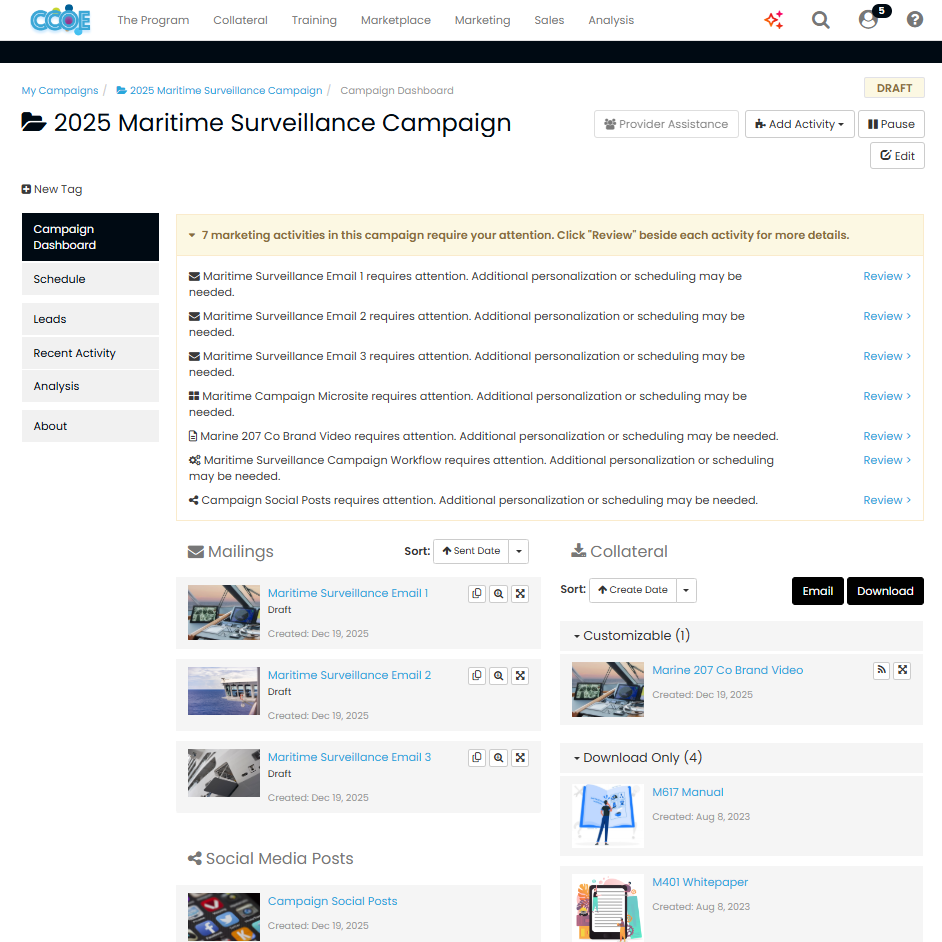Open Maritime Surveillance Email 1 title link
The width and height of the screenshot is (942, 942).
(348, 594)
